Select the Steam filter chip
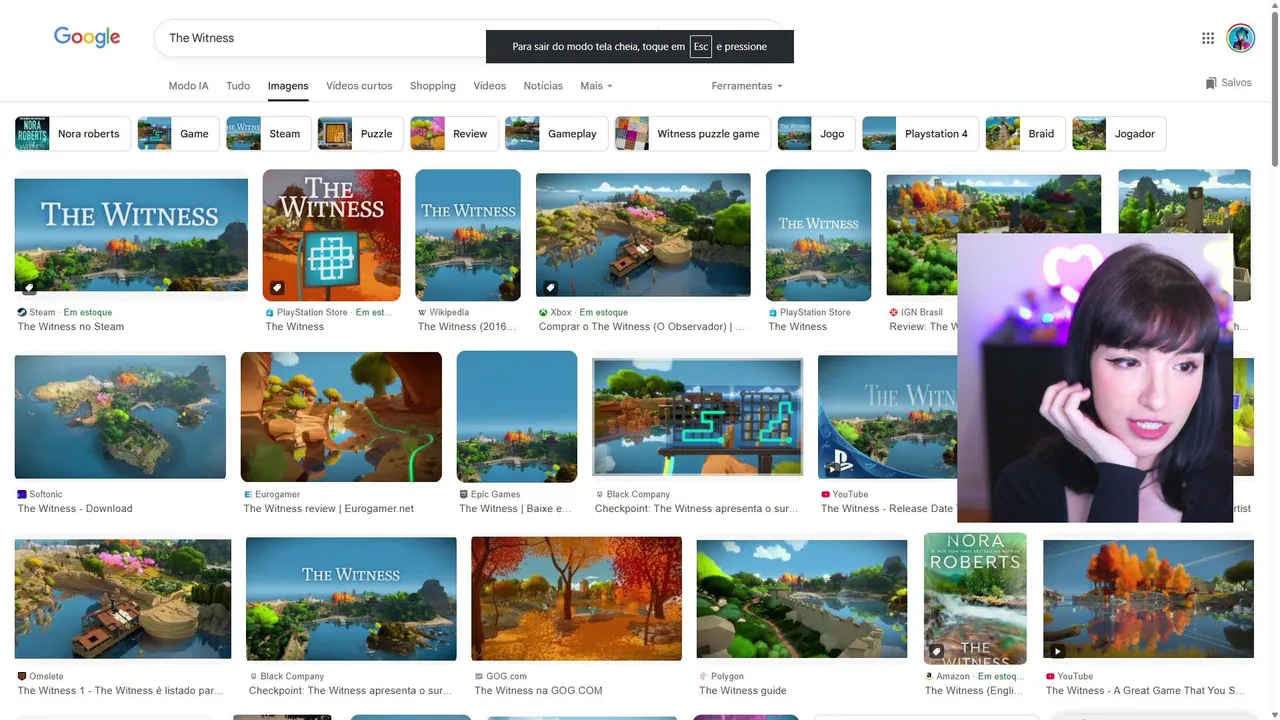This screenshot has width=1280, height=720. 268,133
